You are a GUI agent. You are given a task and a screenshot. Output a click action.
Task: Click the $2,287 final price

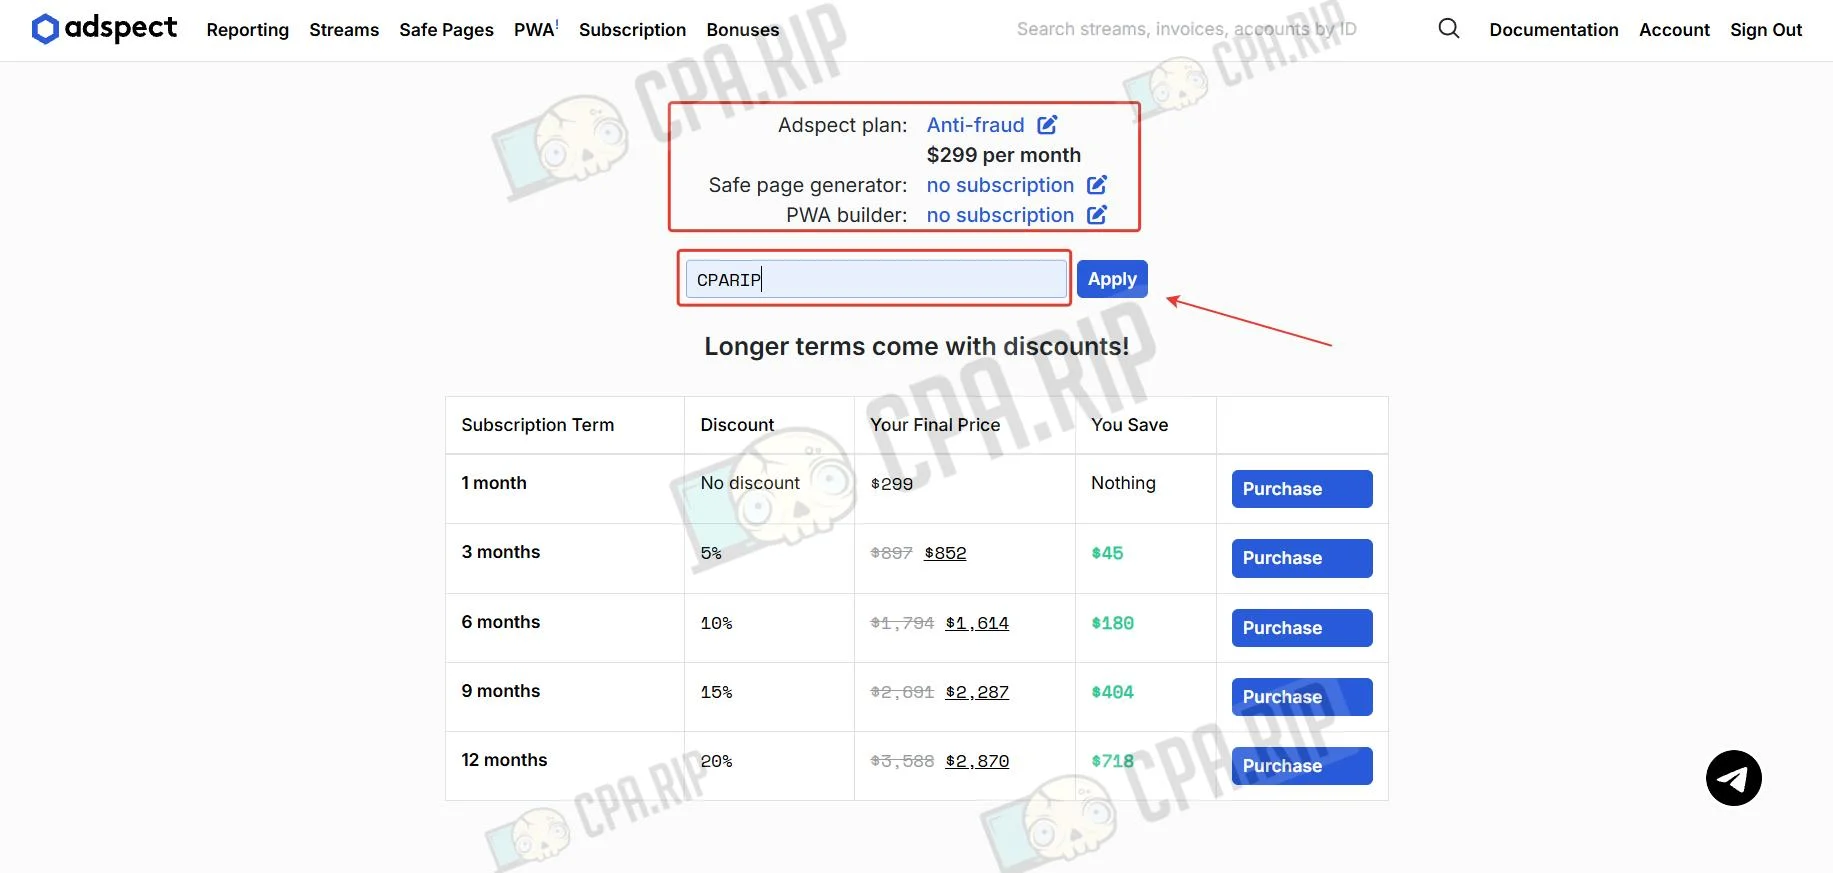[x=977, y=692]
